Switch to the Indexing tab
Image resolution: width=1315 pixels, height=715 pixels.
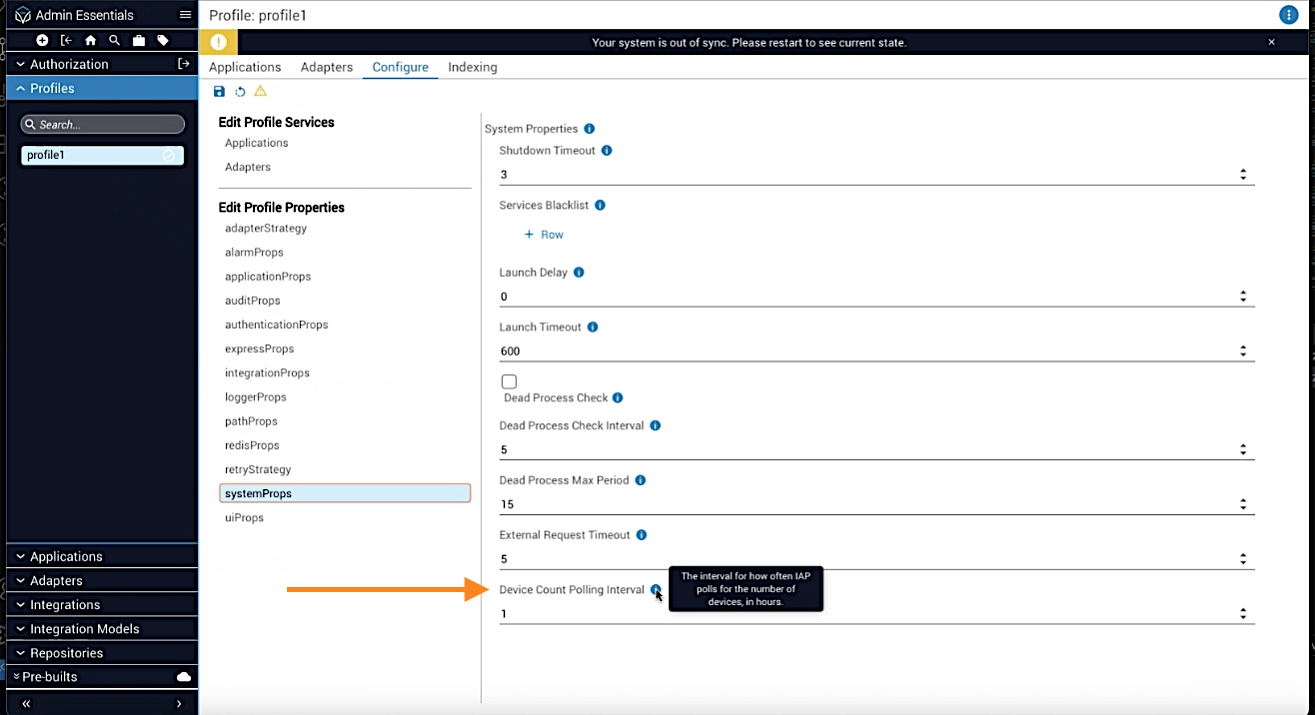coord(472,67)
